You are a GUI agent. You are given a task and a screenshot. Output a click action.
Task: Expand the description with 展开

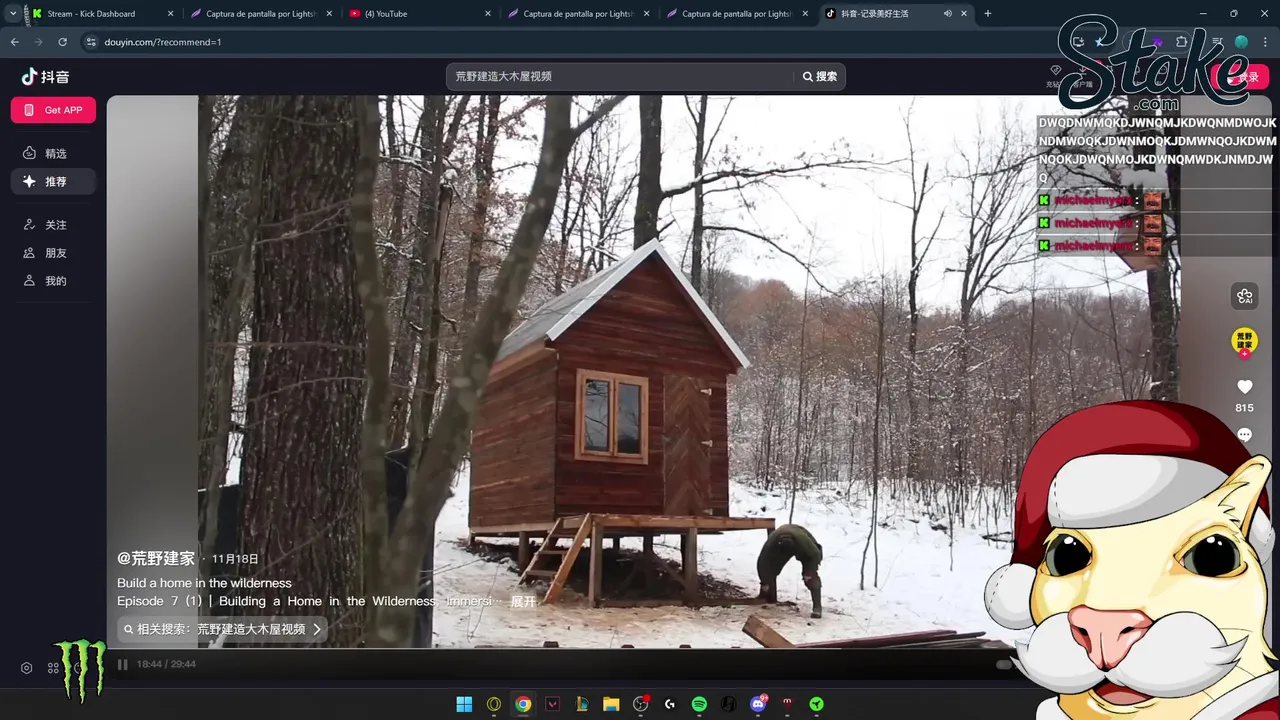[524, 602]
